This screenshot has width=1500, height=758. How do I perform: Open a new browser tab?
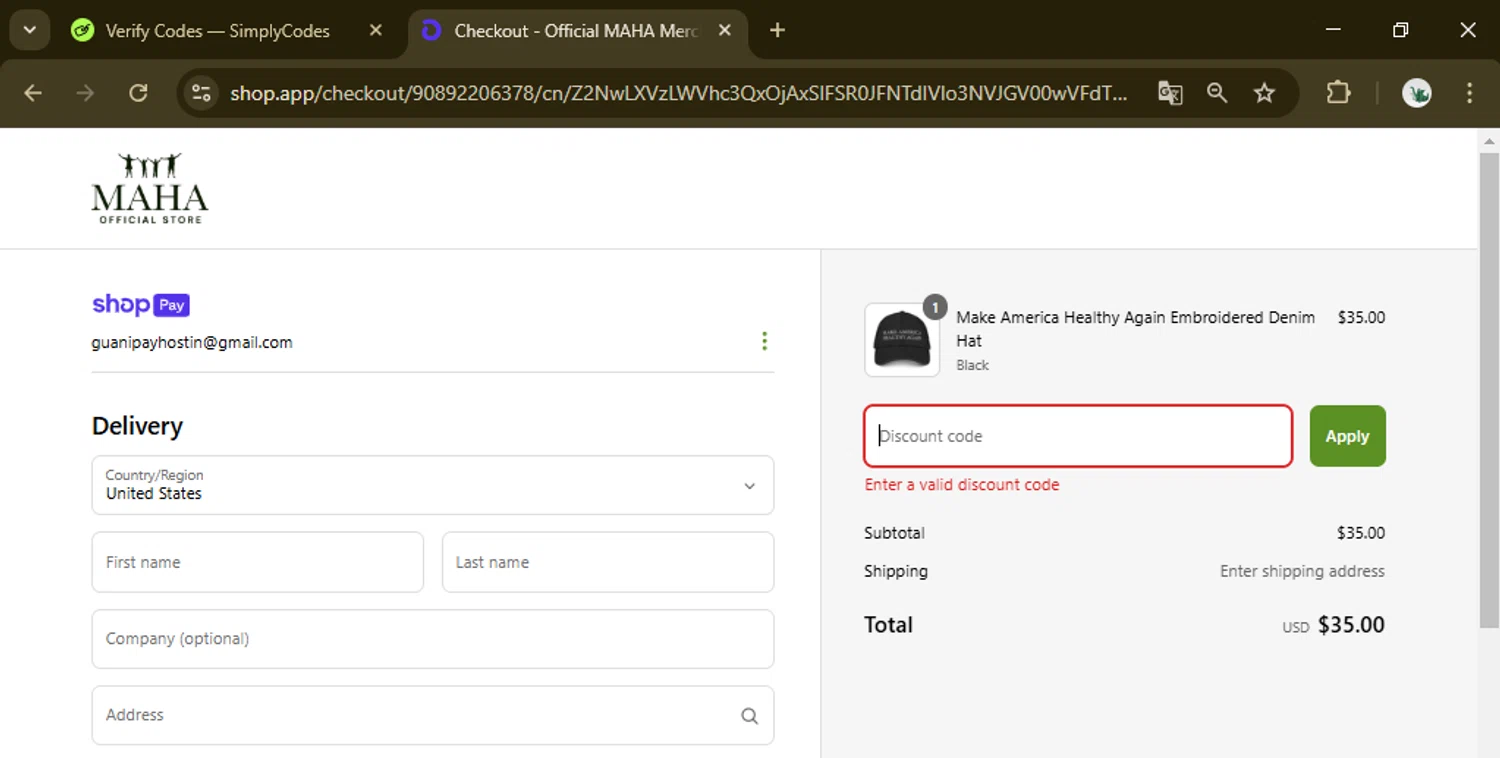coord(777,31)
